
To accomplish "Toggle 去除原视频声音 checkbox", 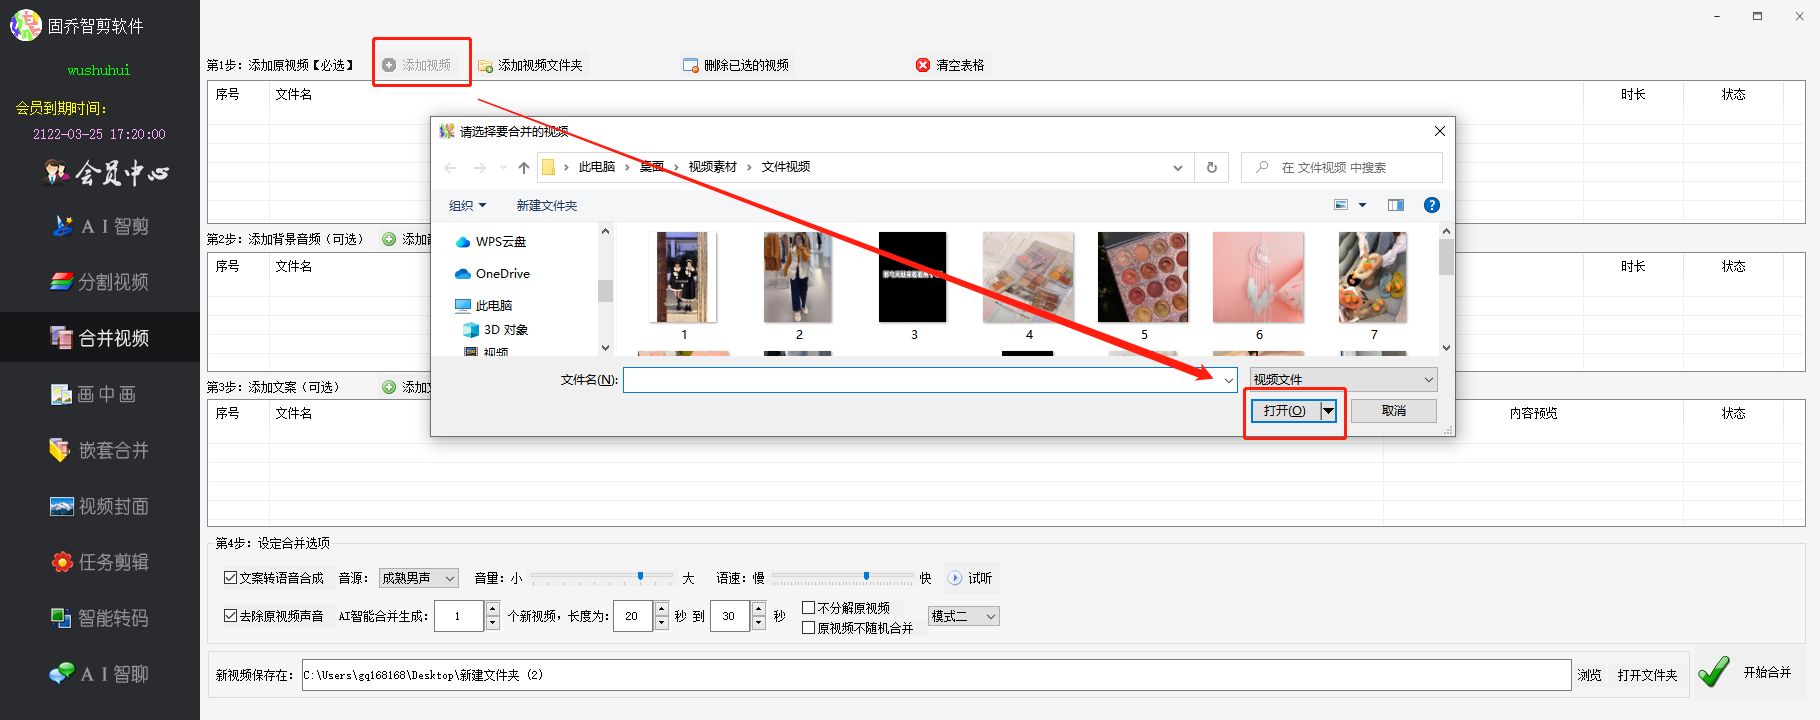I will [x=230, y=616].
